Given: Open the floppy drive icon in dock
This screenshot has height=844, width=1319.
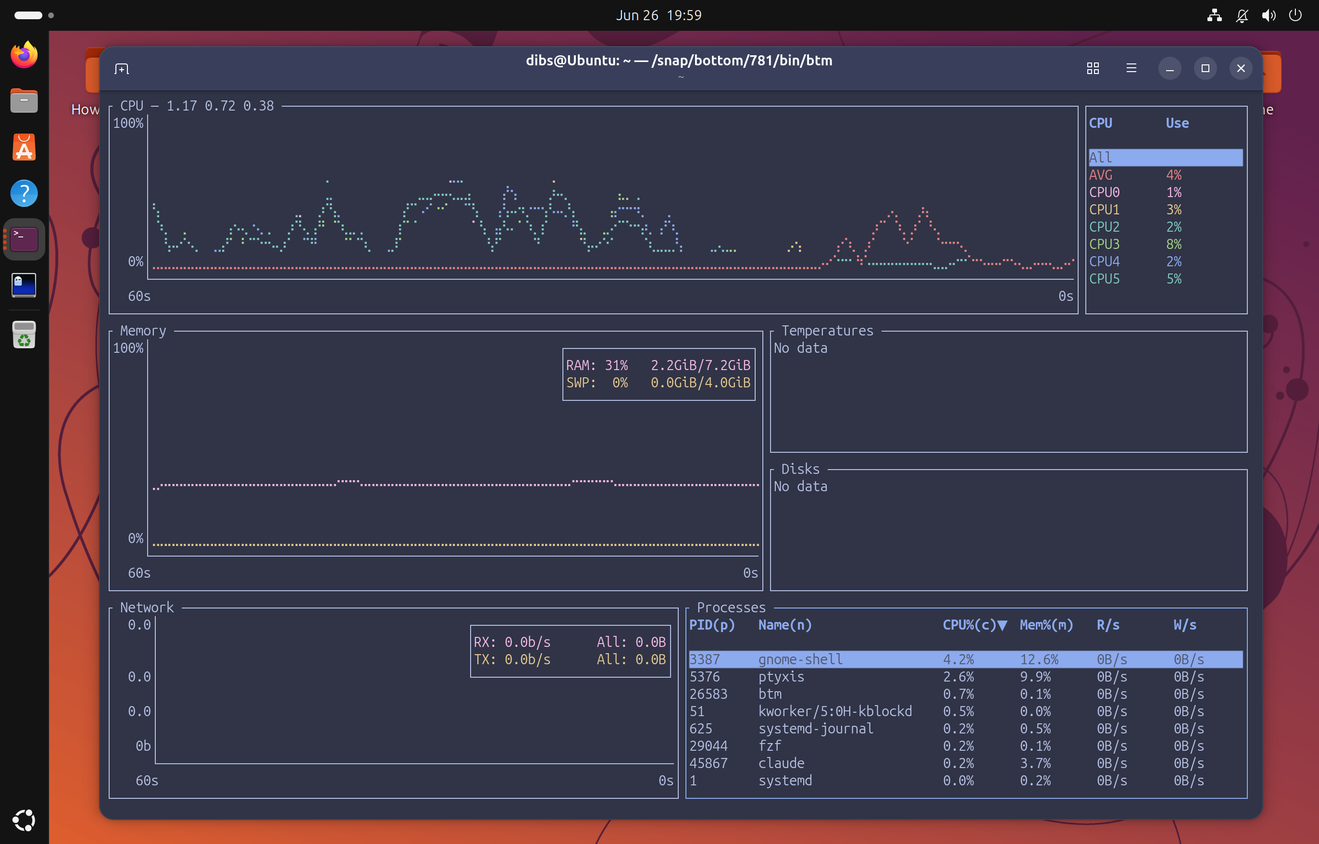Looking at the screenshot, I should tap(24, 286).
